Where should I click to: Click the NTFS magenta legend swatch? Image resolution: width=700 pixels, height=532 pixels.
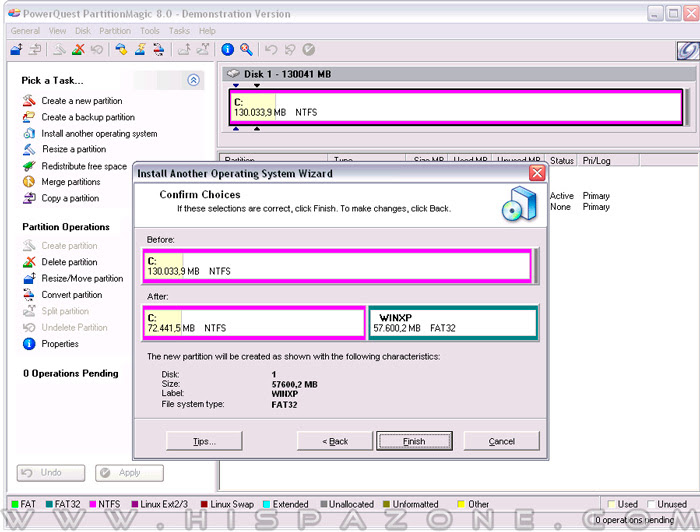click(93, 504)
